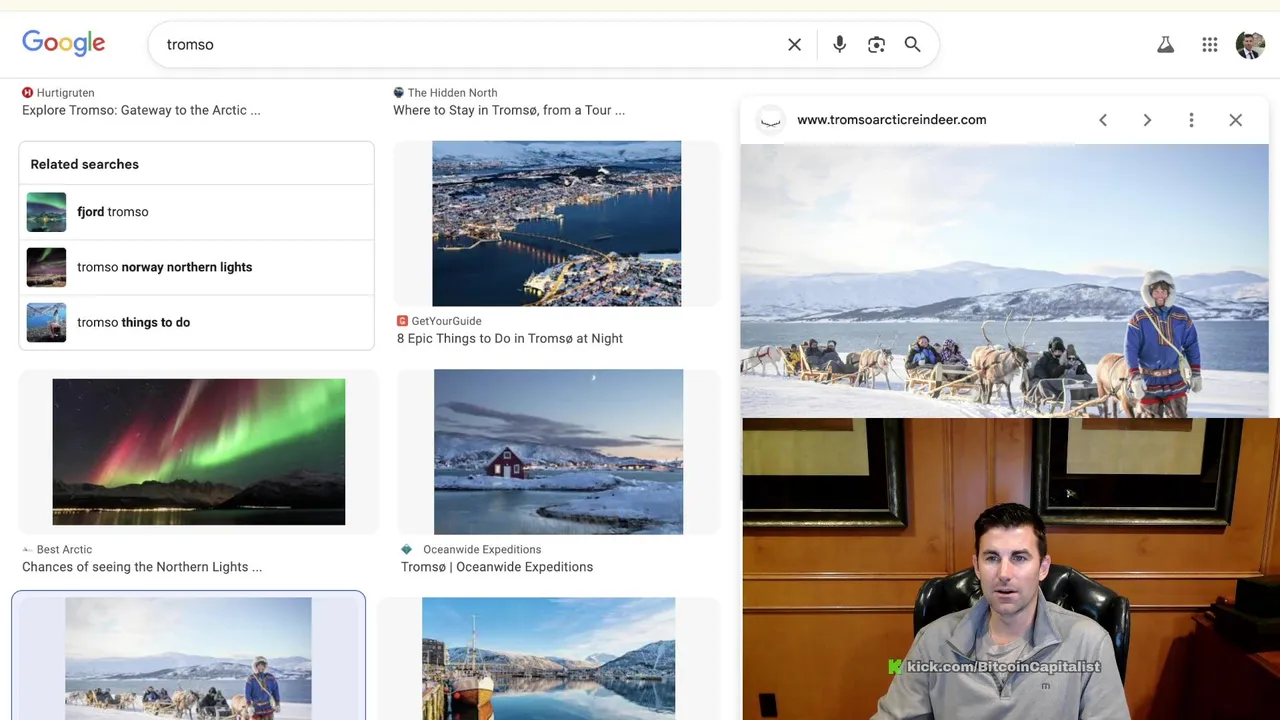Open the Google logo homepage link

[x=64, y=43]
